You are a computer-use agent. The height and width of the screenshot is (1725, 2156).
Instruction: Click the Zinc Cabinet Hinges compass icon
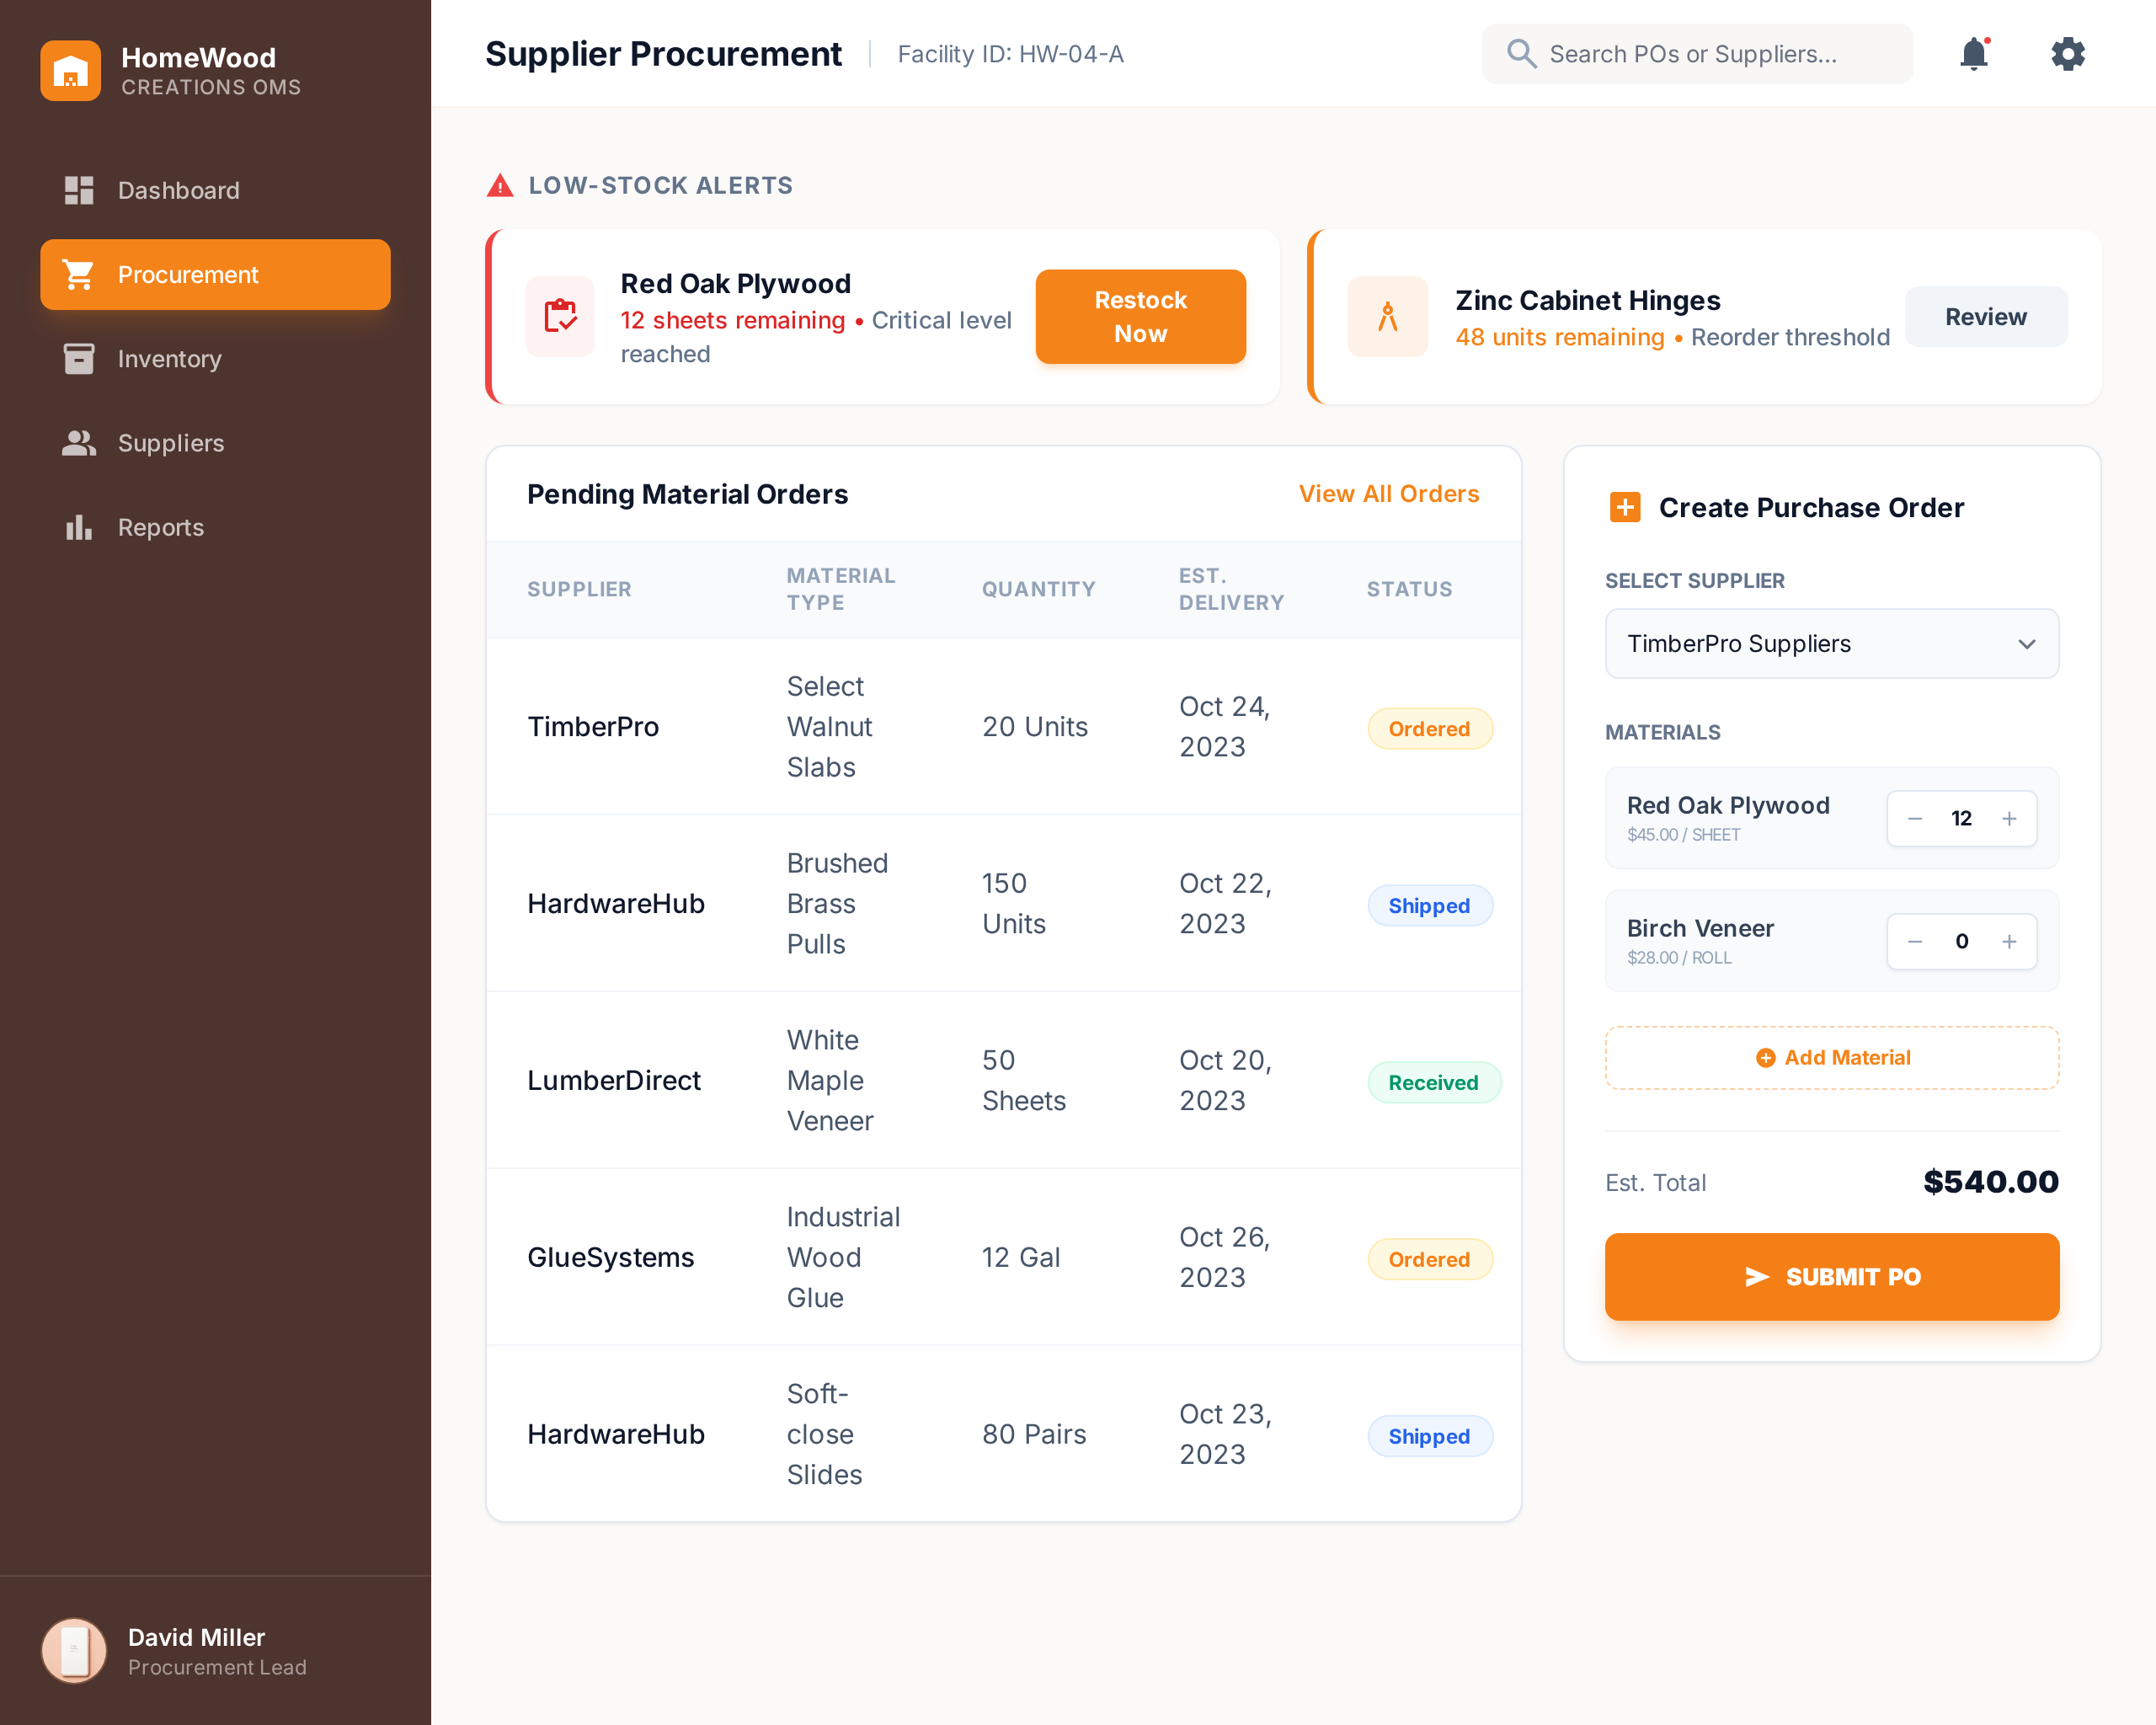point(1387,317)
